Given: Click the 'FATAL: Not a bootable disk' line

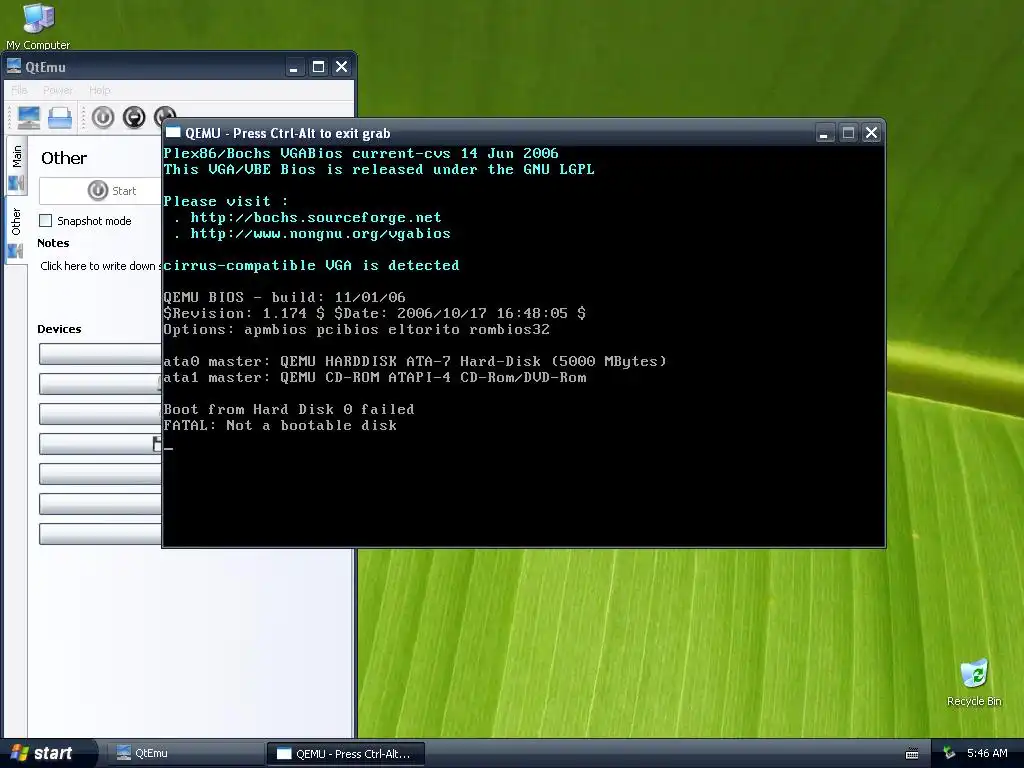Looking at the screenshot, I should [280, 426].
